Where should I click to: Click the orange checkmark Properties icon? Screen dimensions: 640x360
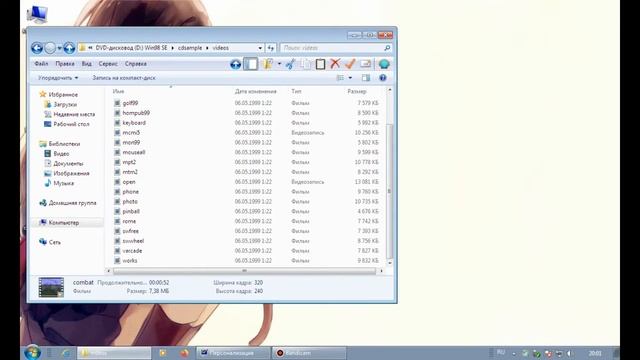(350, 64)
